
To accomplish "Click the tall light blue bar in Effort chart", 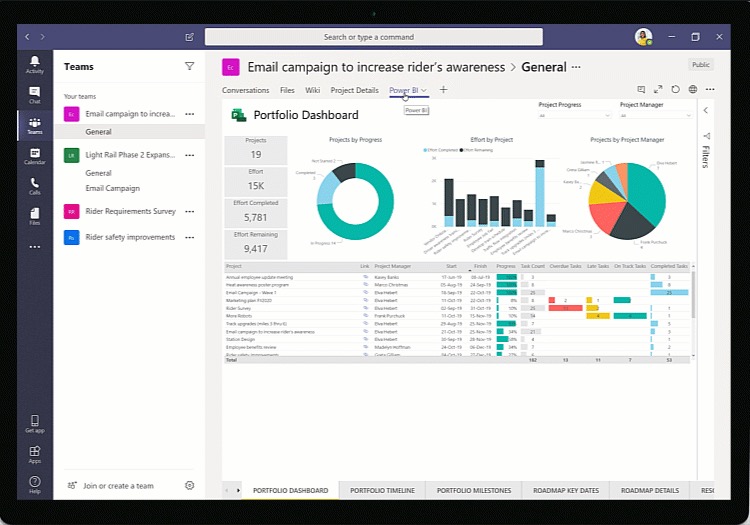I will pyautogui.click(x=540, y=196).
